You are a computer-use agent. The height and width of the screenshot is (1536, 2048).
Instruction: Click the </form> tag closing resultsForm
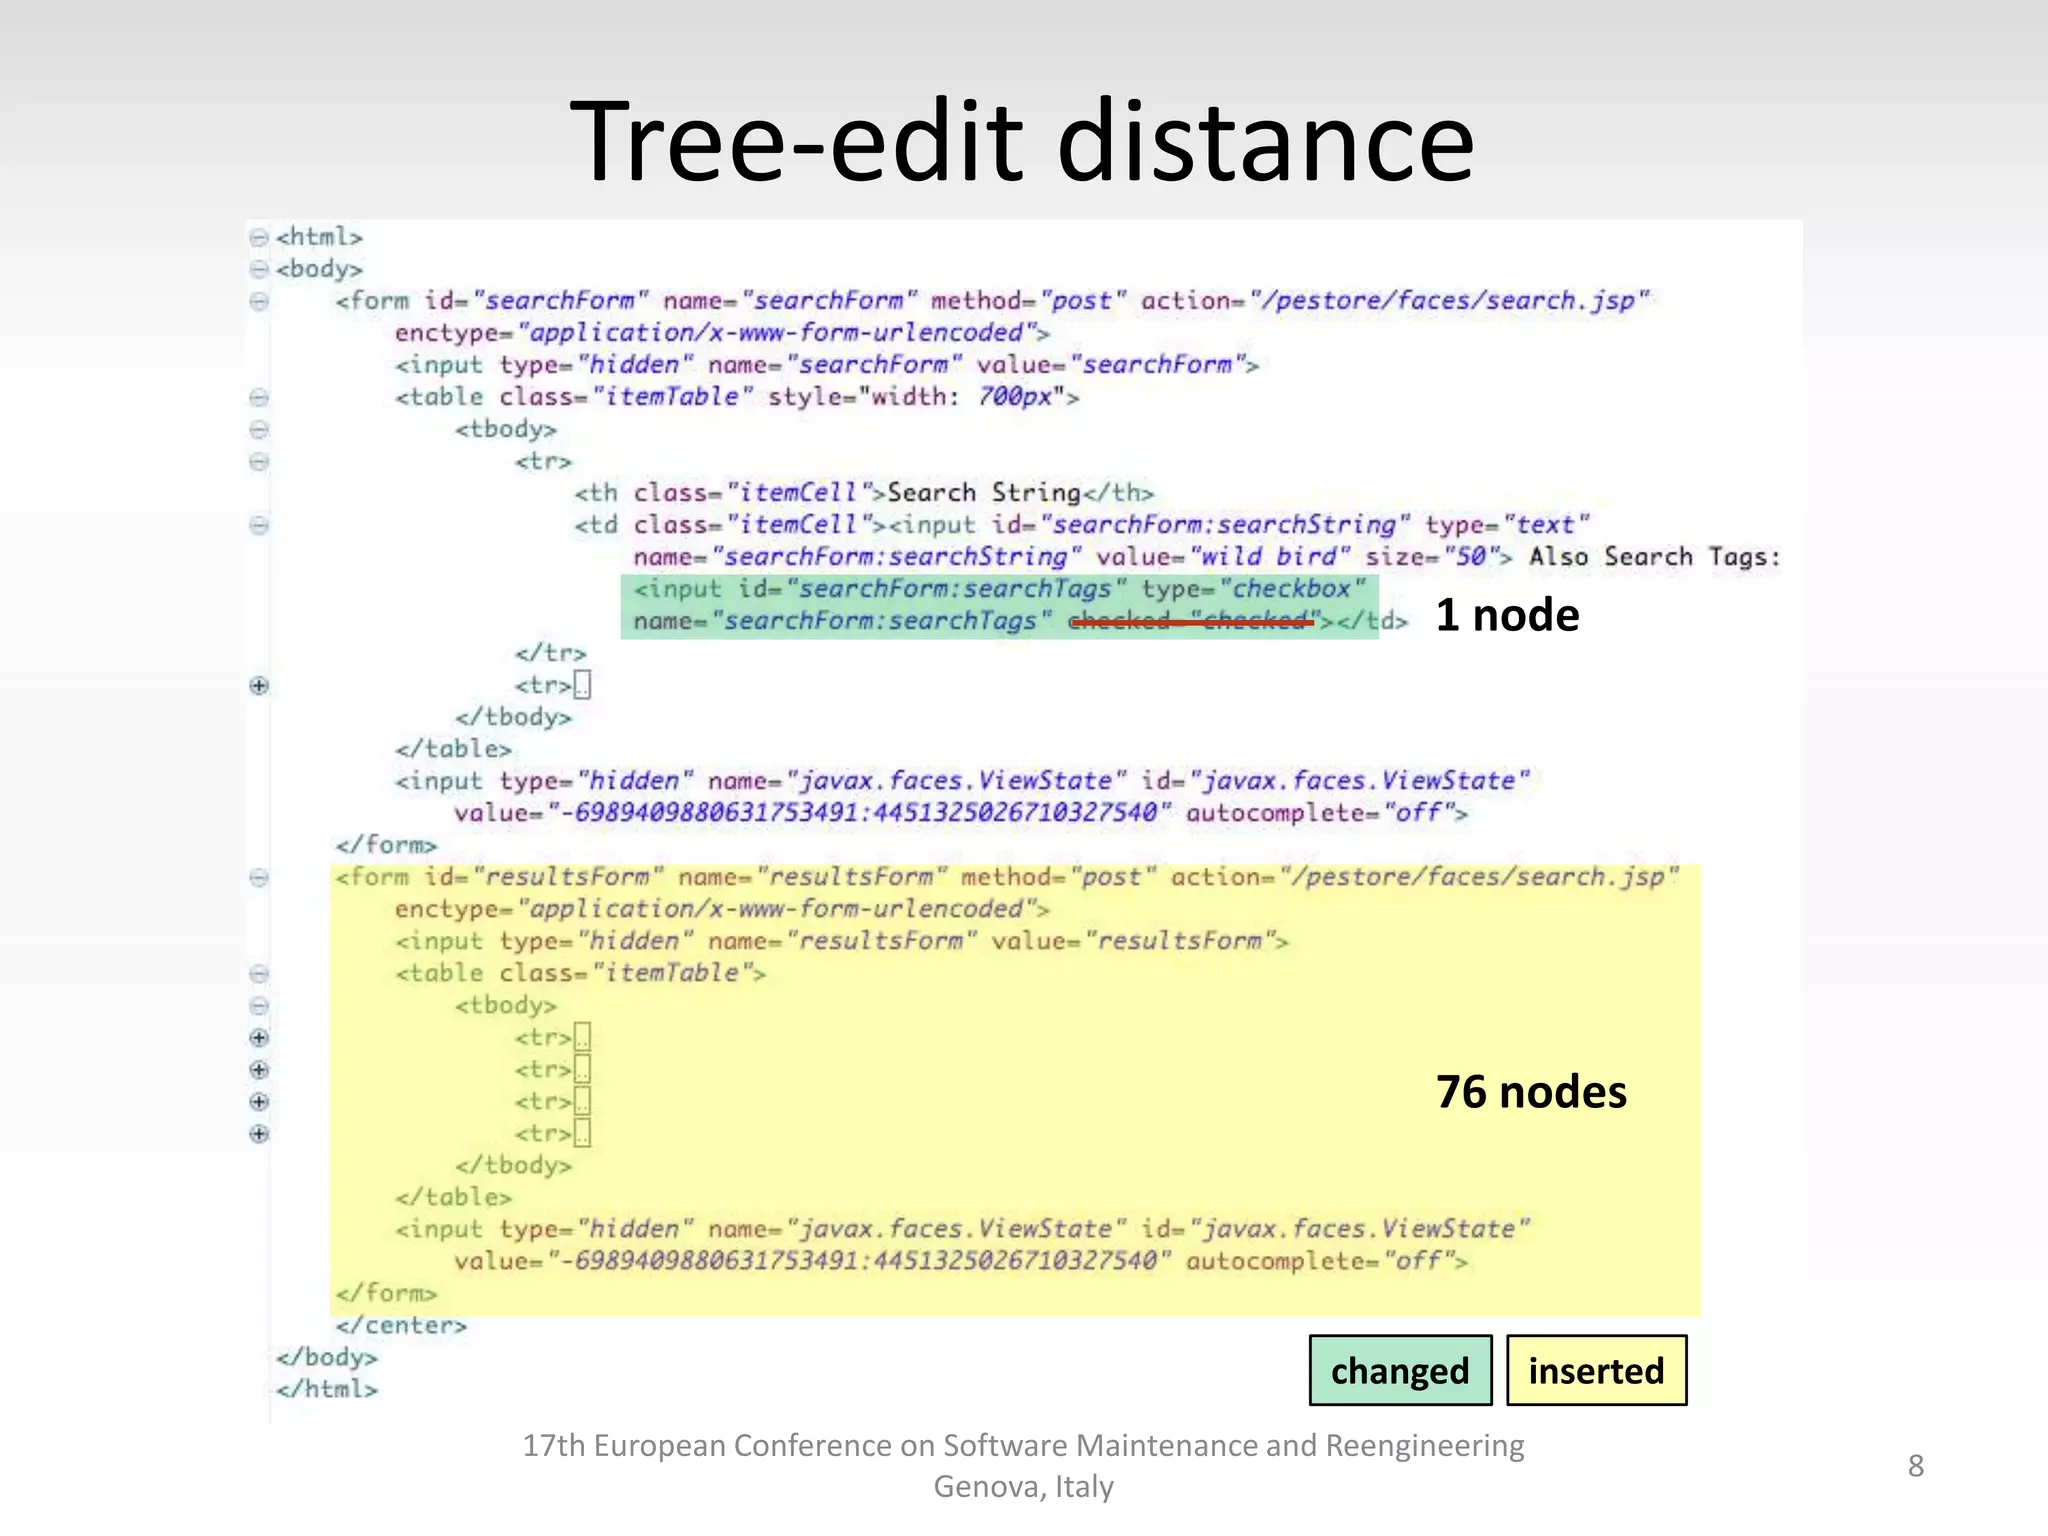tap(386, 1293)
